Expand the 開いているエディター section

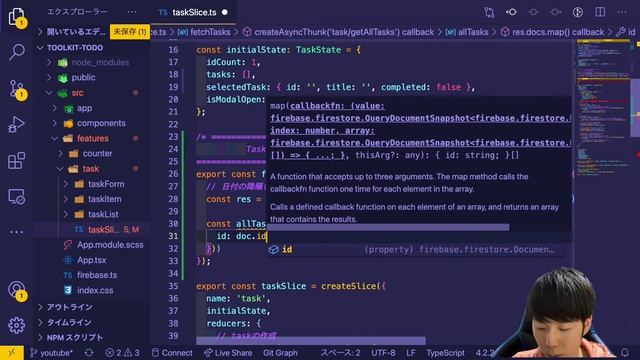pyautogui.click(x=76, y=32)
